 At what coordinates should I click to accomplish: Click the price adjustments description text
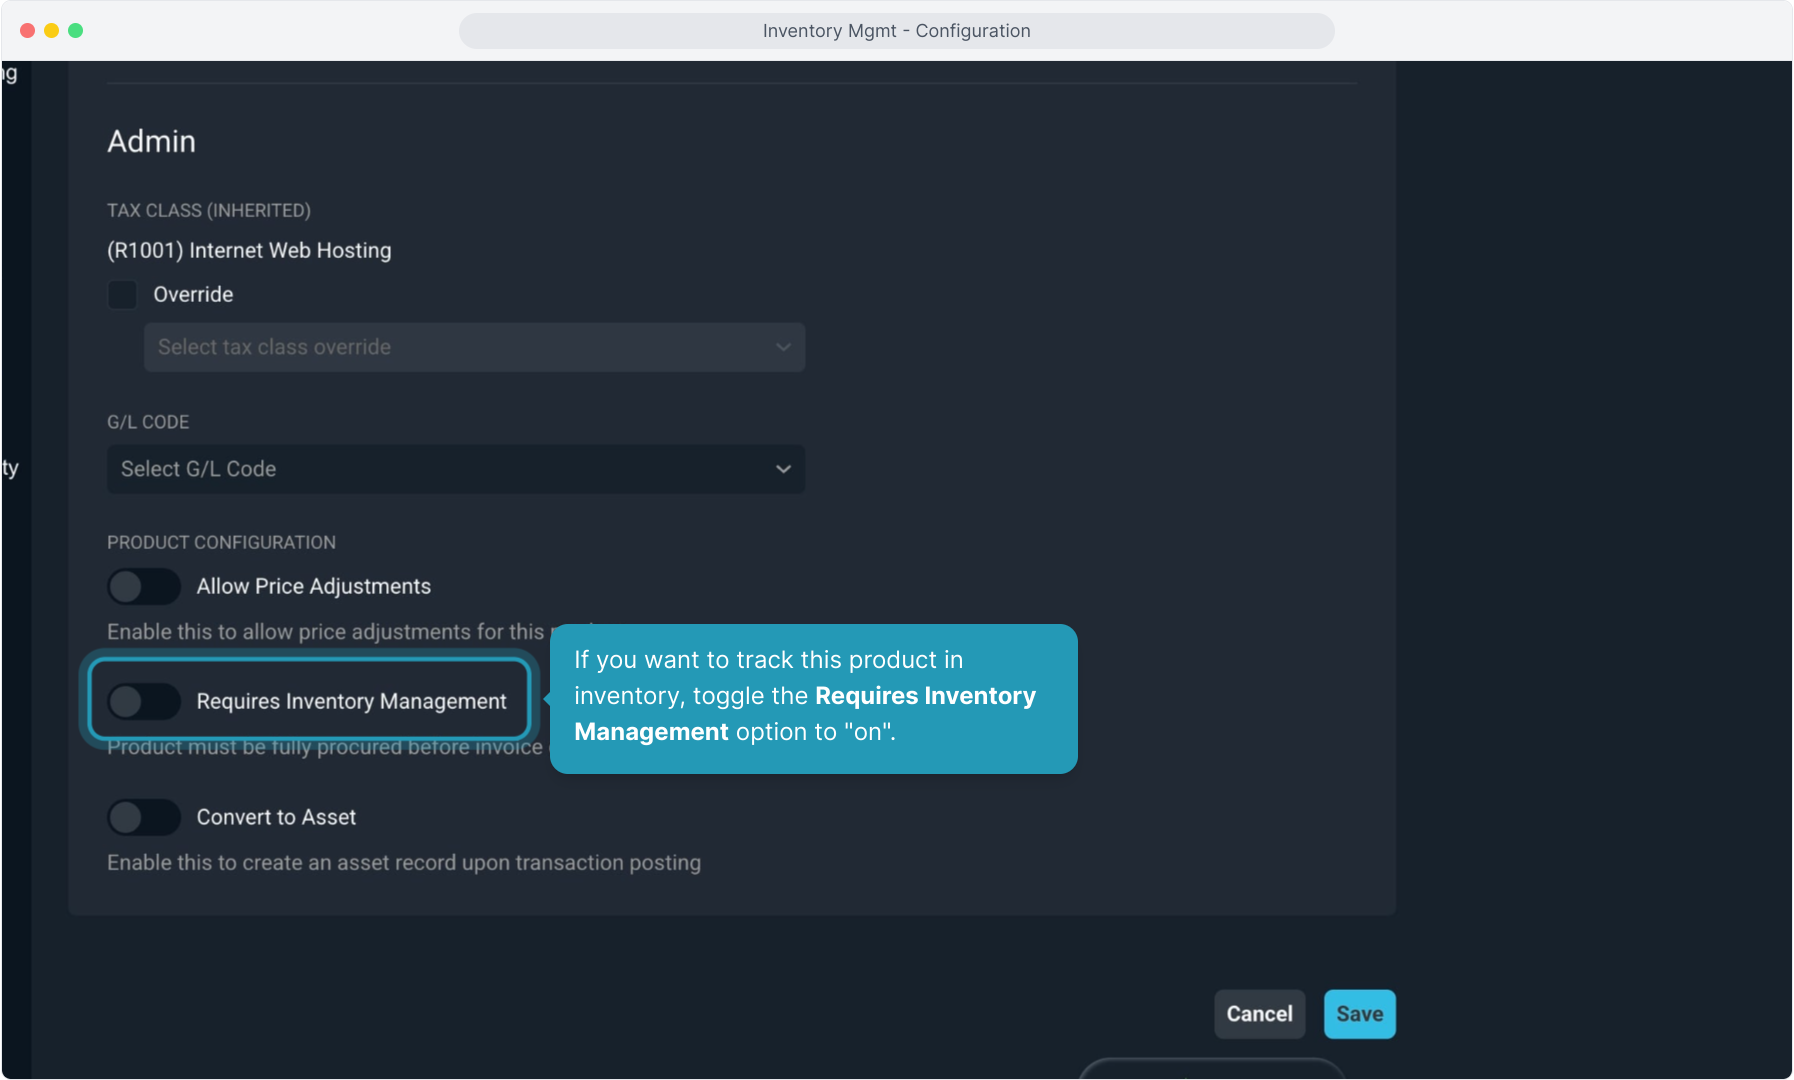pyautogui.click(x=326, y=632)
